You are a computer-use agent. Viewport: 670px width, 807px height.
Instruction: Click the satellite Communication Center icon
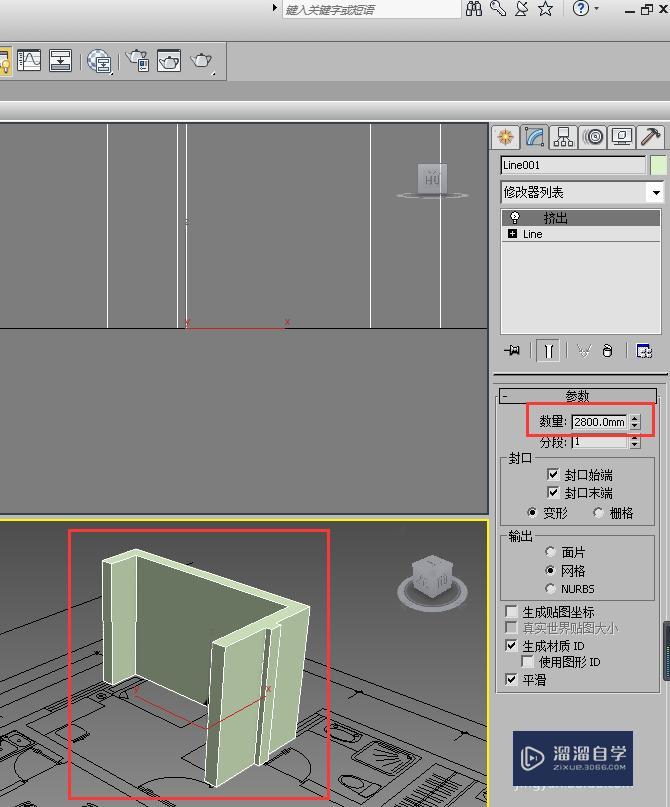(521, 9)
